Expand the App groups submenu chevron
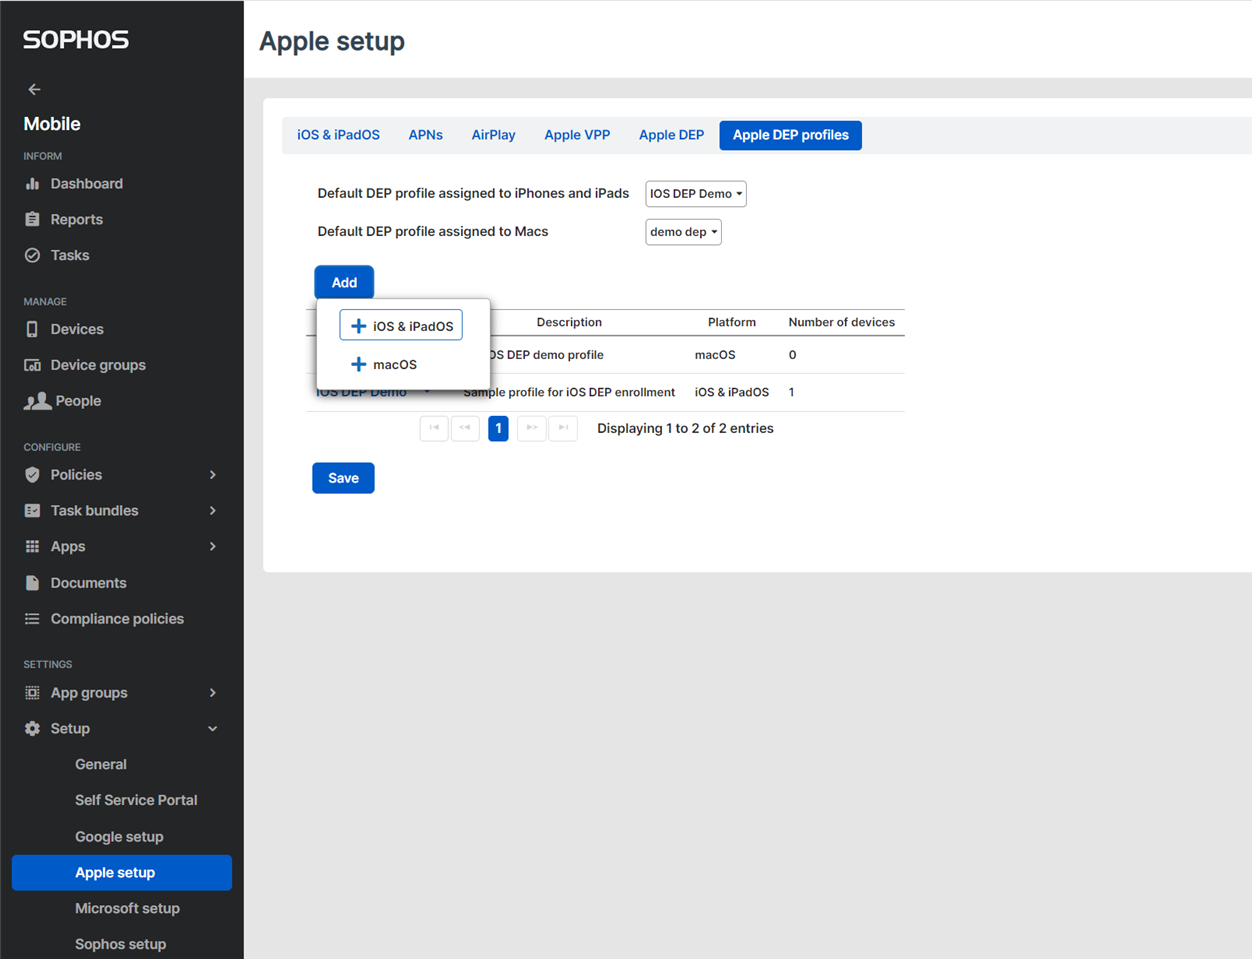Viewport: 1252px width, 959px height. 213,693
